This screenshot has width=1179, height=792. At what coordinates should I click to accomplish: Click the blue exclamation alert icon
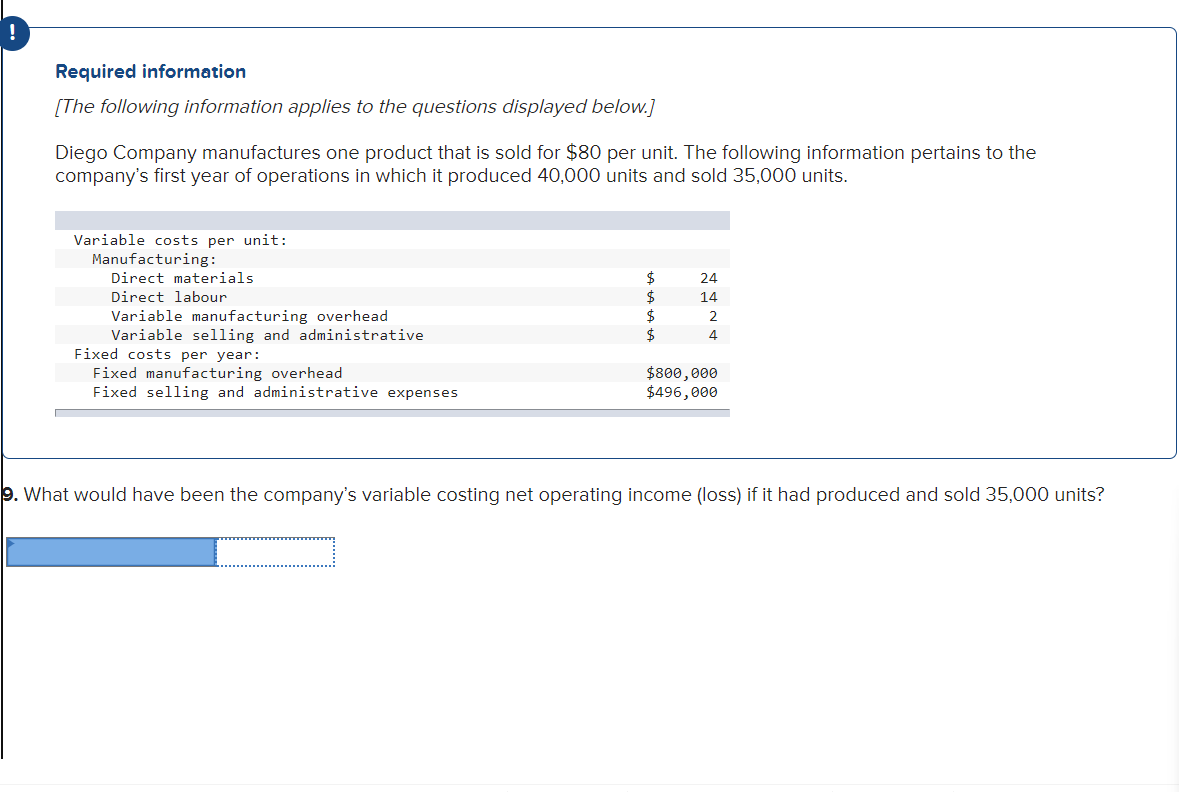(x=13, y=33)
